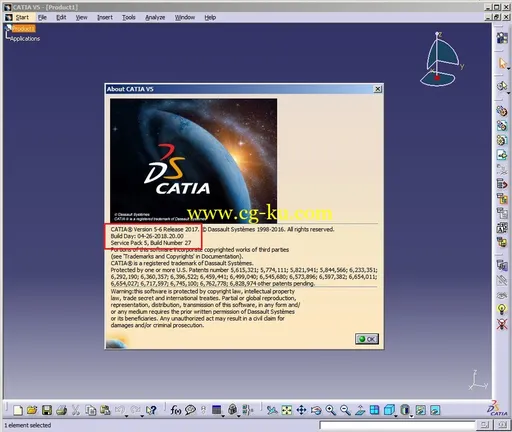The height and width of the screenshot is (432, 512).
Task: Open the Start menu
Action: click(22, 17)
